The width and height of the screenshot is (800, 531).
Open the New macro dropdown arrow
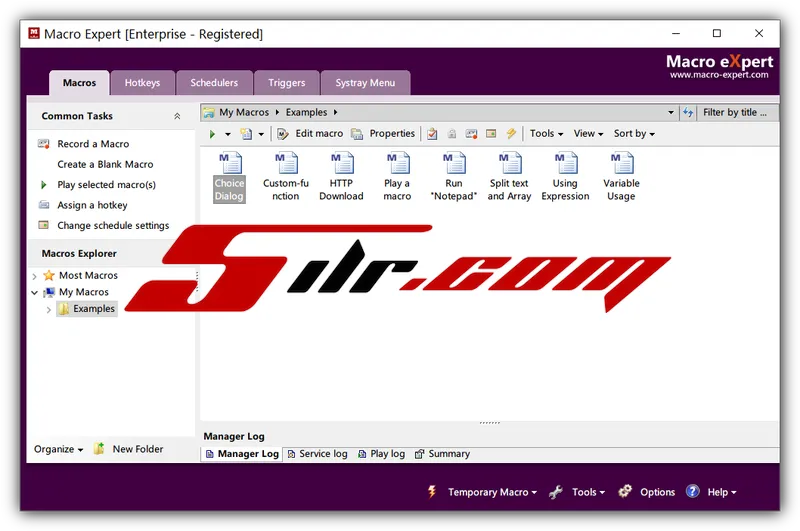[x=261, y=134]
